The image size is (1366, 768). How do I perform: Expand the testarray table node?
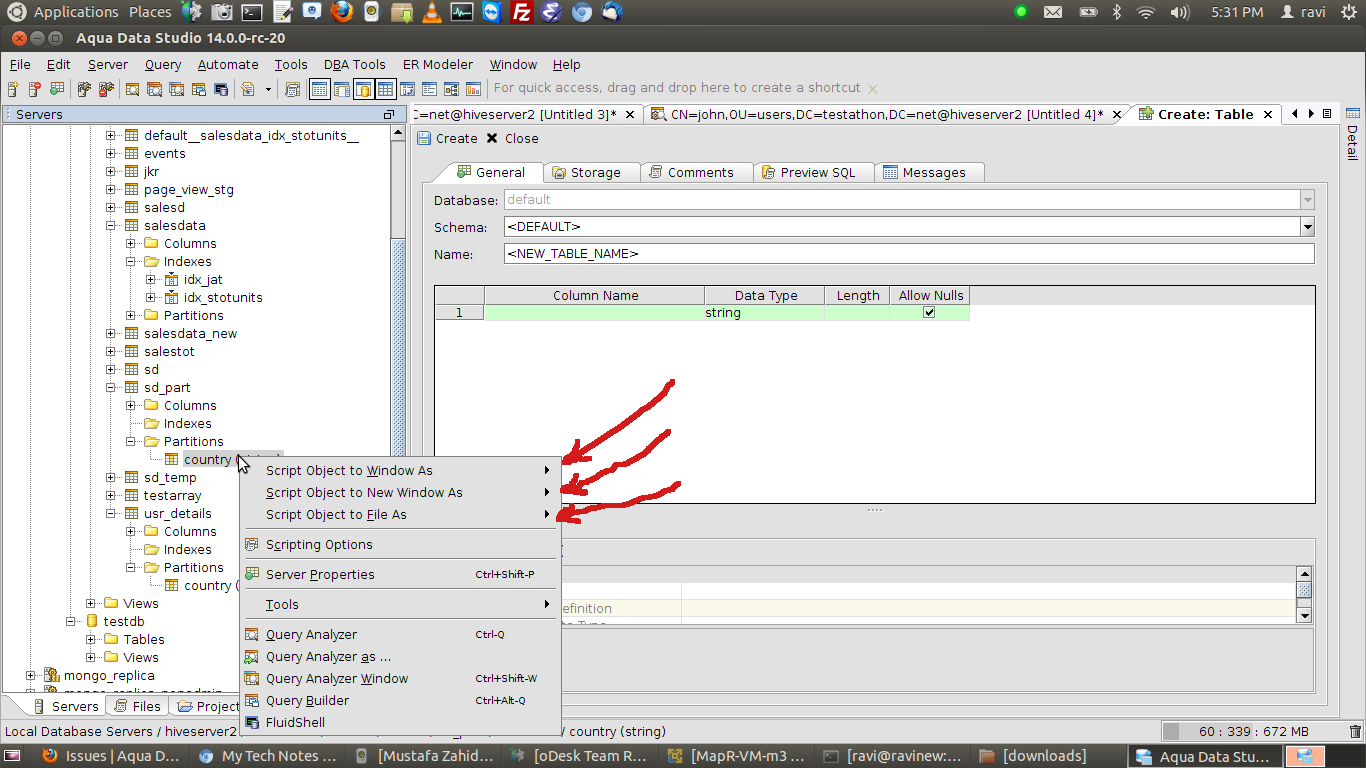click(111, 496)
